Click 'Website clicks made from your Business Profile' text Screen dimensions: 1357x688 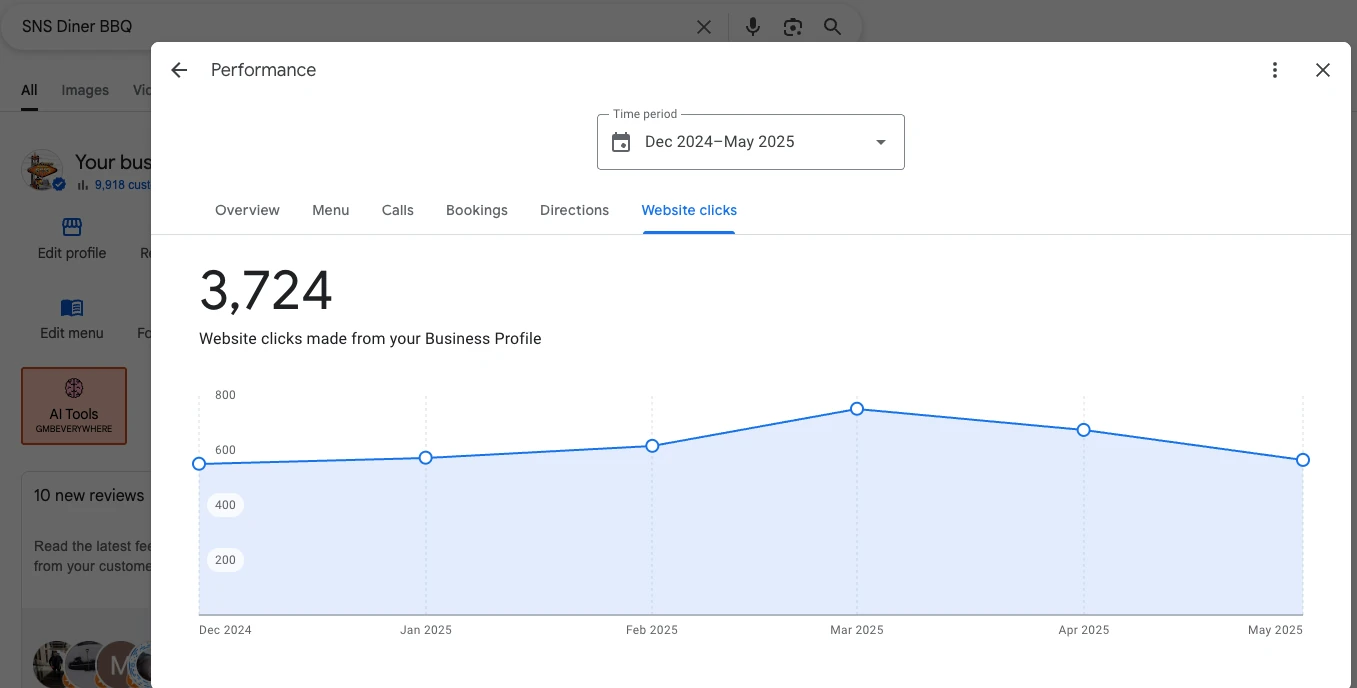370,339
